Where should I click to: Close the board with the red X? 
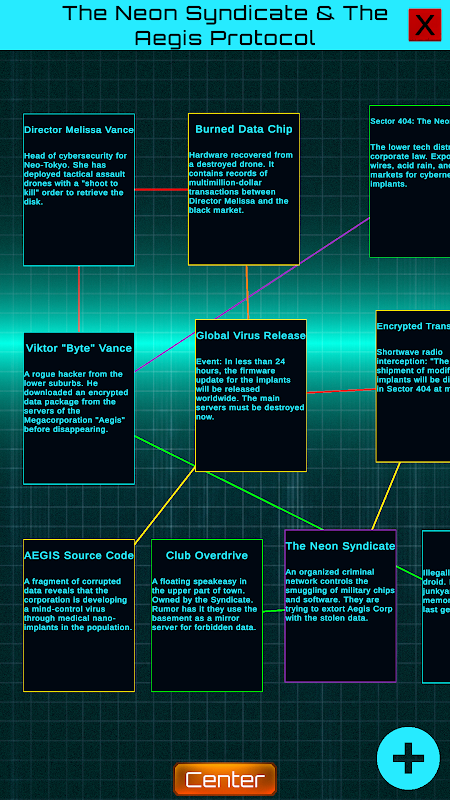pyautogui.click(x=424, y=24)
